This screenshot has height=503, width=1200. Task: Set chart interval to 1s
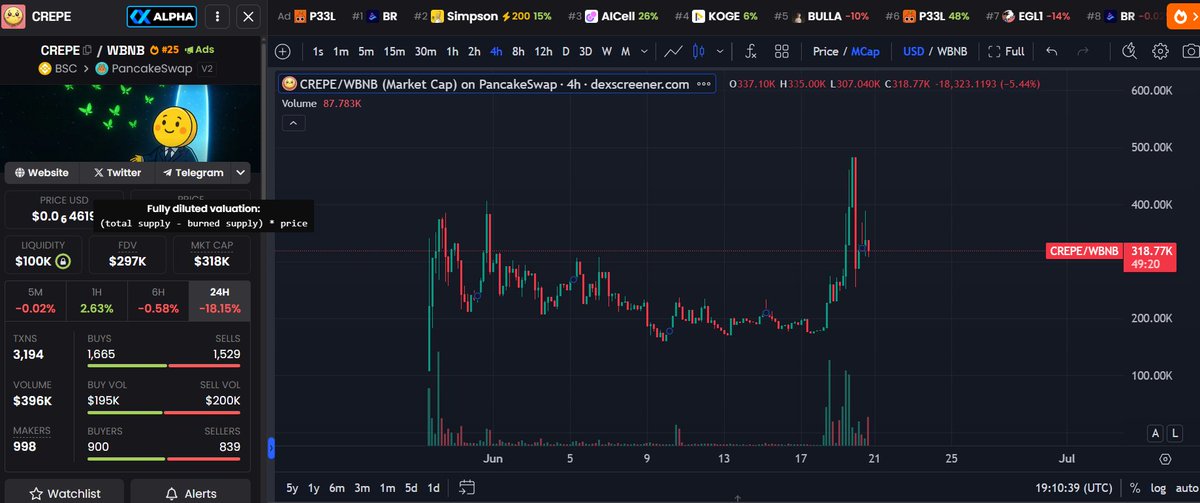point(318,51)
